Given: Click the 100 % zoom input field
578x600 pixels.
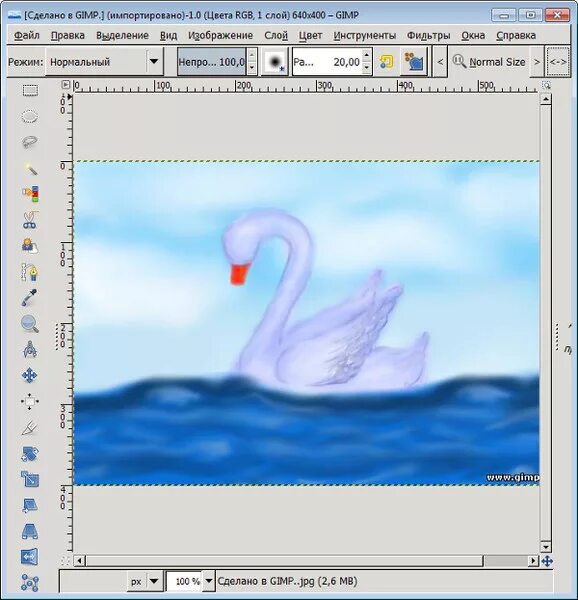Looking at the screenshot, I should pos(184,581).
